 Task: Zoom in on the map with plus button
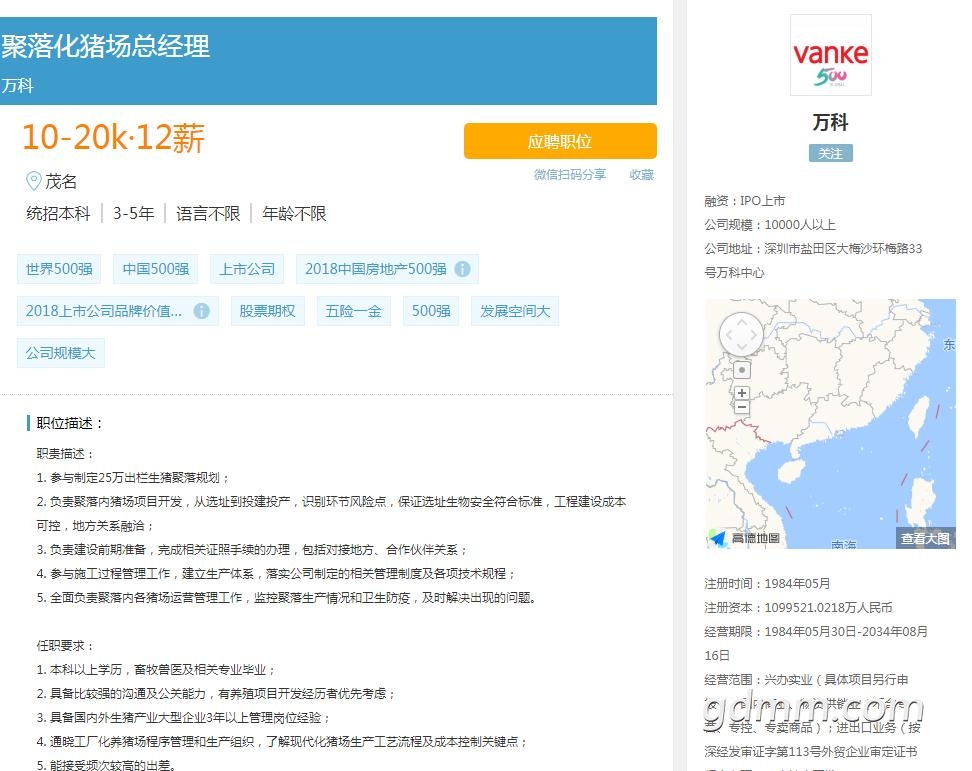point(742,393)
